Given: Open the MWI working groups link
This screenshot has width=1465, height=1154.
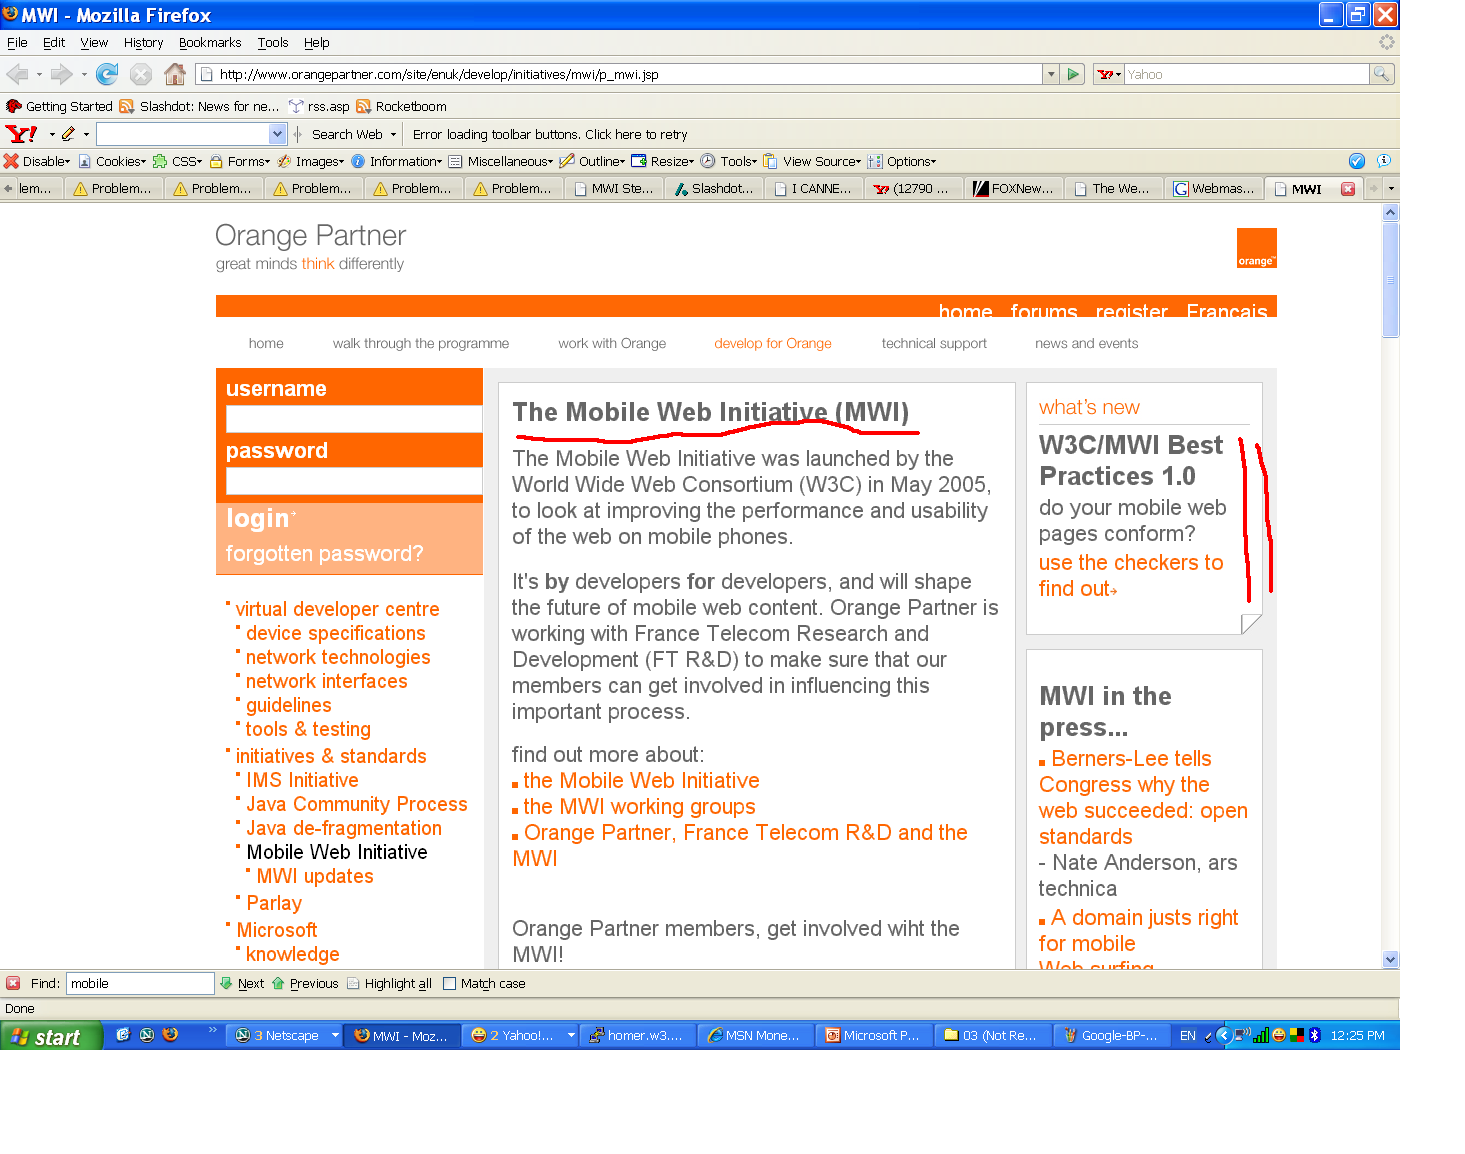Looking at the screenshot, I should (639, 807).
